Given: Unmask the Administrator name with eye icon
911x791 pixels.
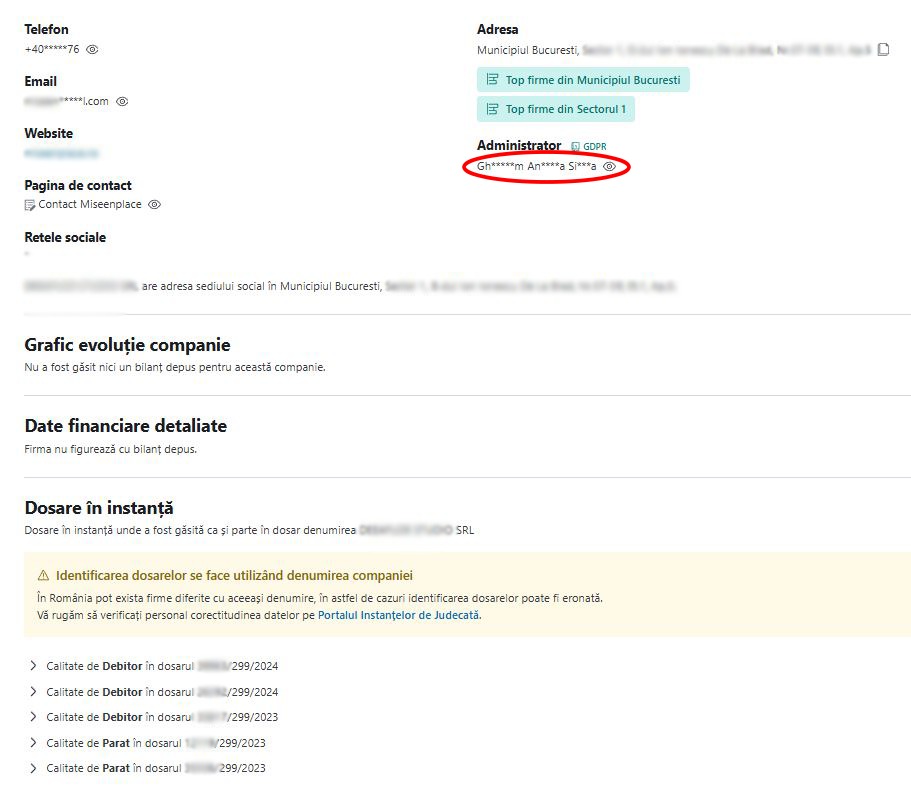Looking at the screenshot, I should (609, 166).
